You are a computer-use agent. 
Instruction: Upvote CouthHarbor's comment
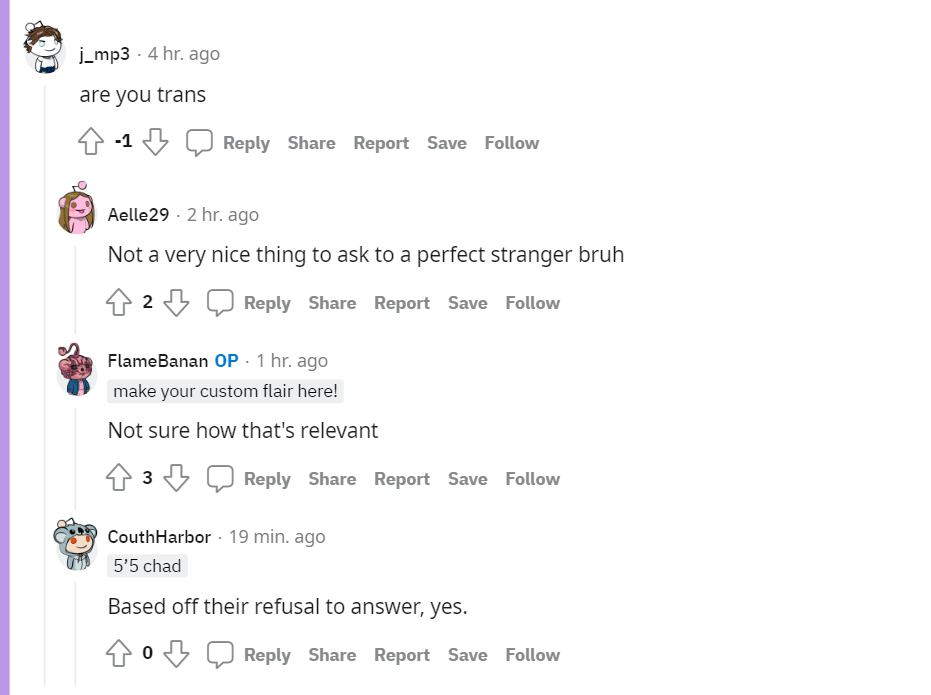119,653
